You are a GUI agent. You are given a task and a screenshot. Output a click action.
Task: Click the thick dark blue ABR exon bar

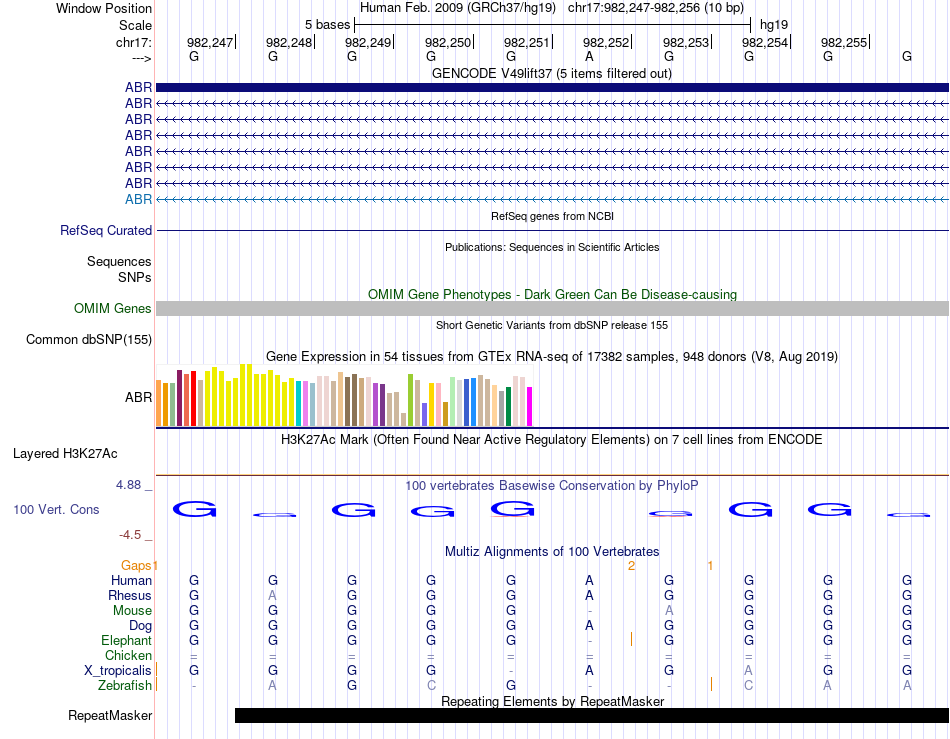552,87
